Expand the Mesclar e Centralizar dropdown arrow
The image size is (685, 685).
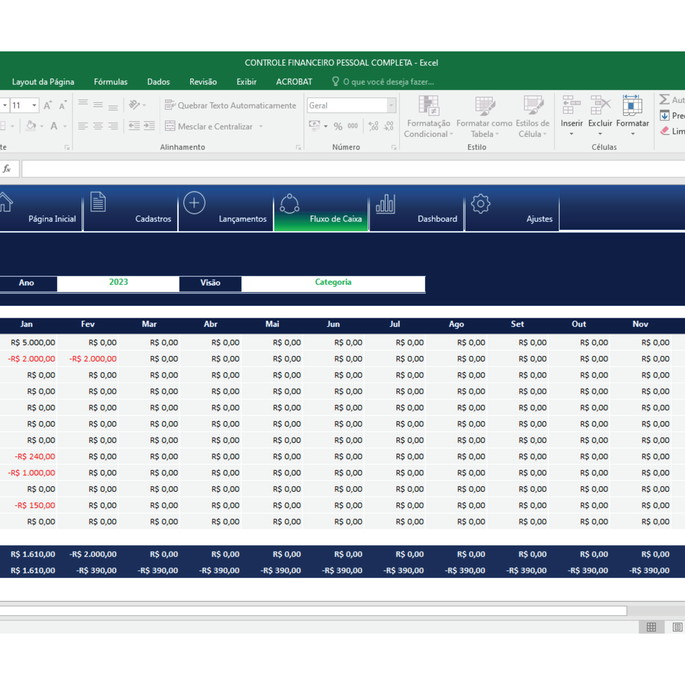(261, 126)
